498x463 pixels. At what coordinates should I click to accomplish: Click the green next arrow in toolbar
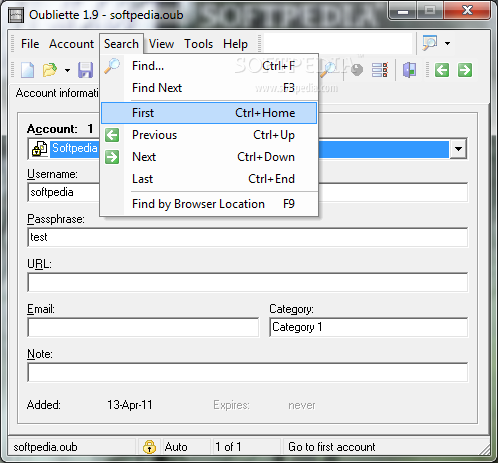(465, 70)
